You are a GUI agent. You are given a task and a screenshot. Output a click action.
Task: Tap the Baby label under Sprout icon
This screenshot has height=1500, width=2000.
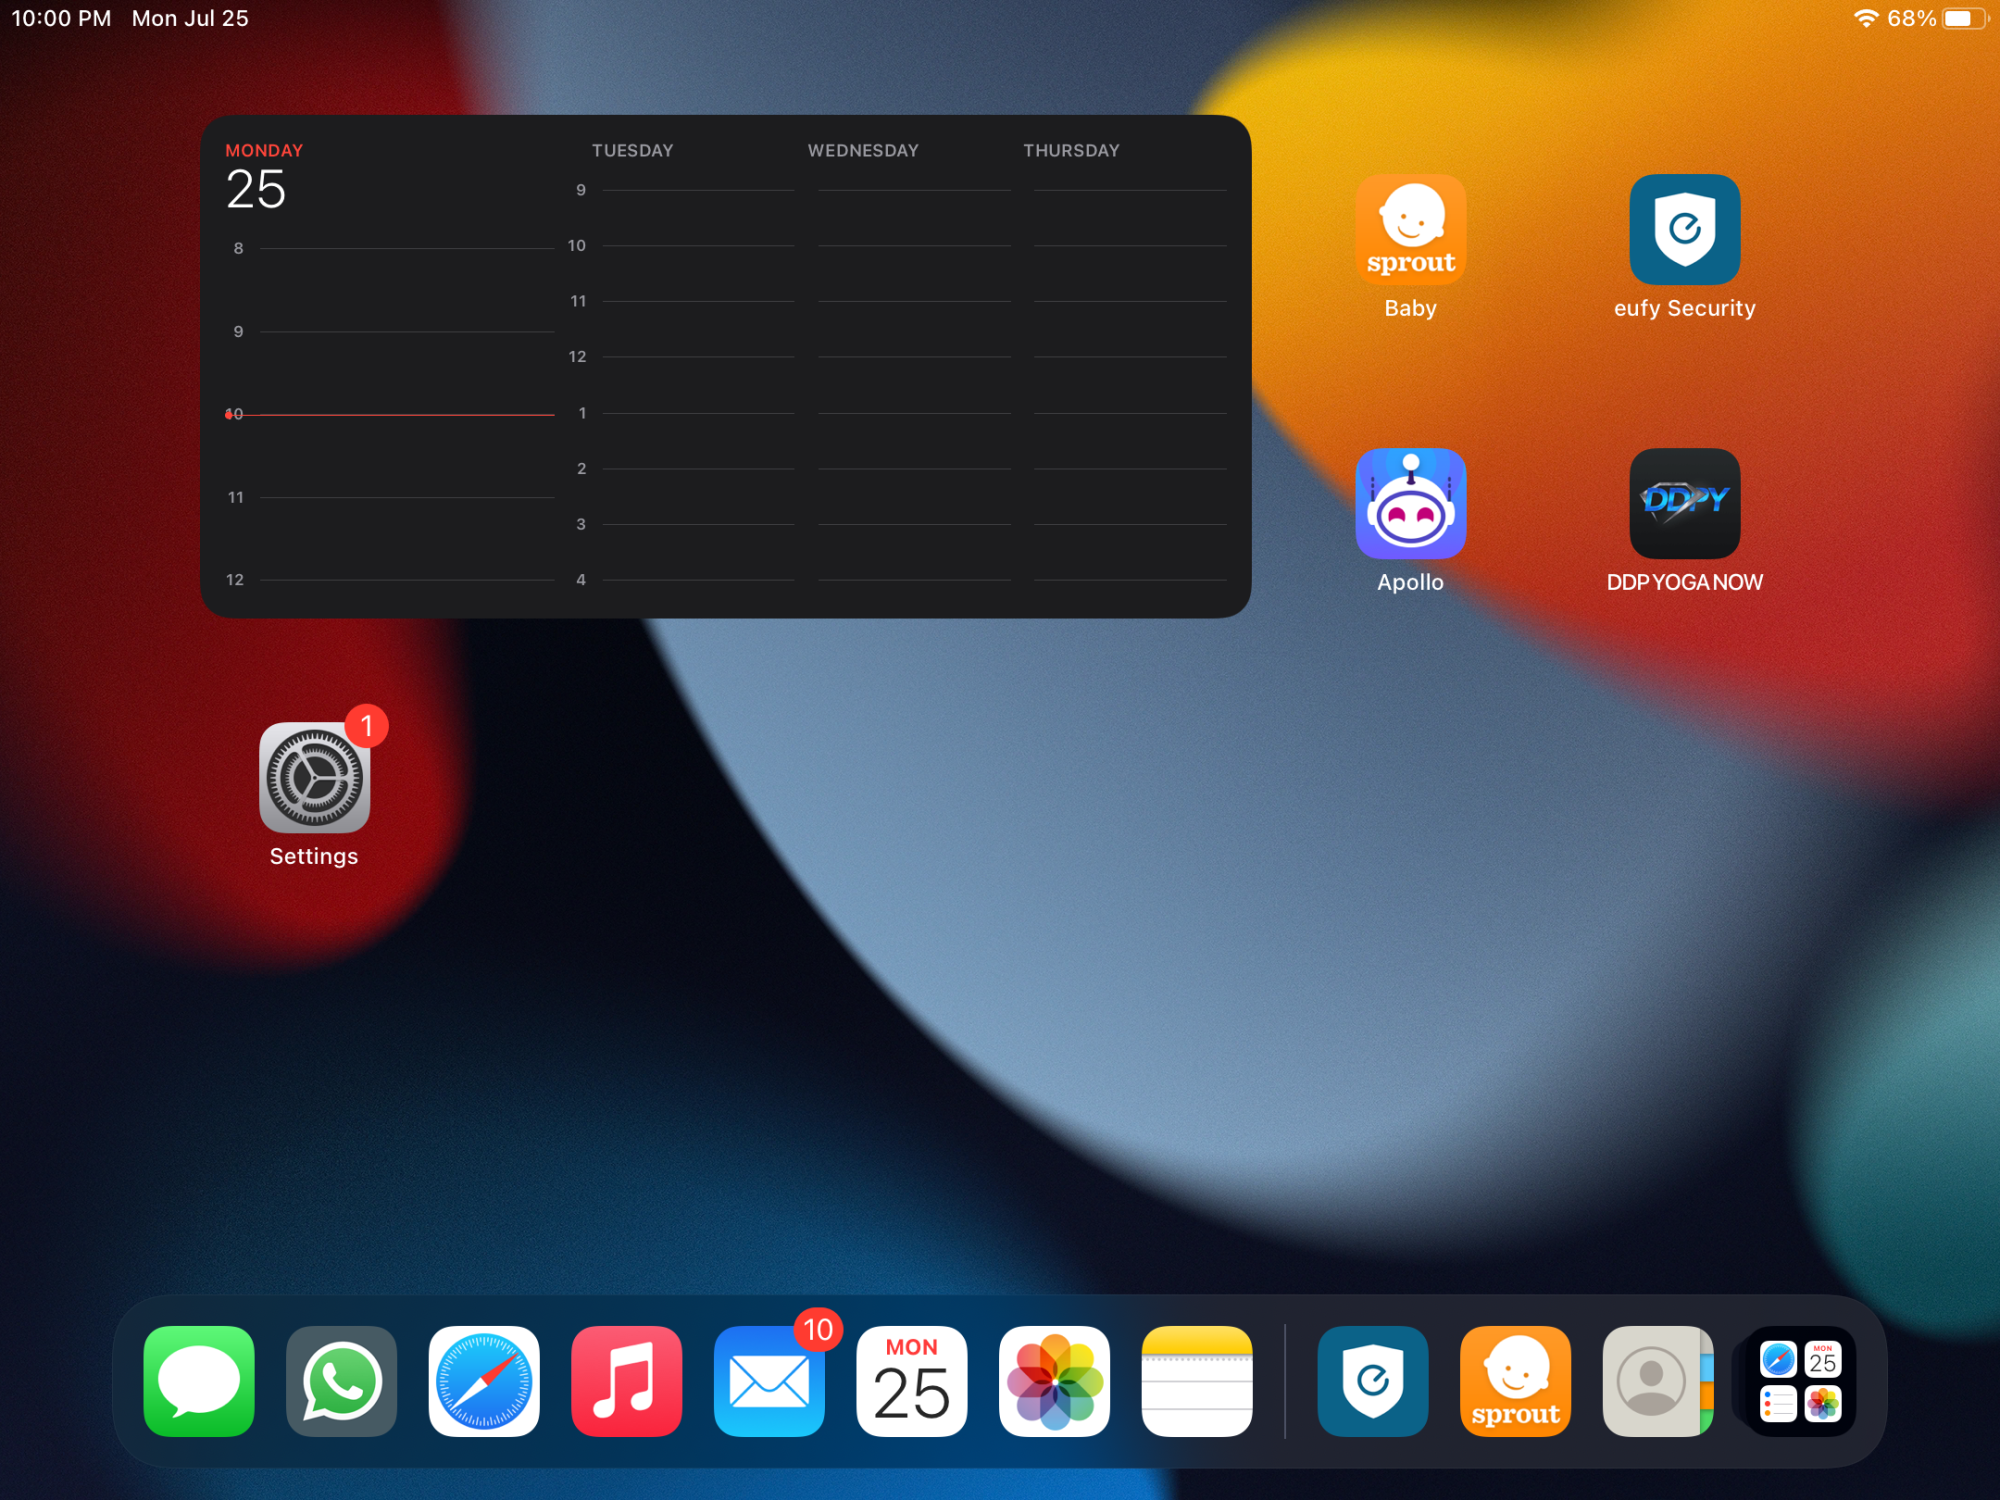point(1410,308)
